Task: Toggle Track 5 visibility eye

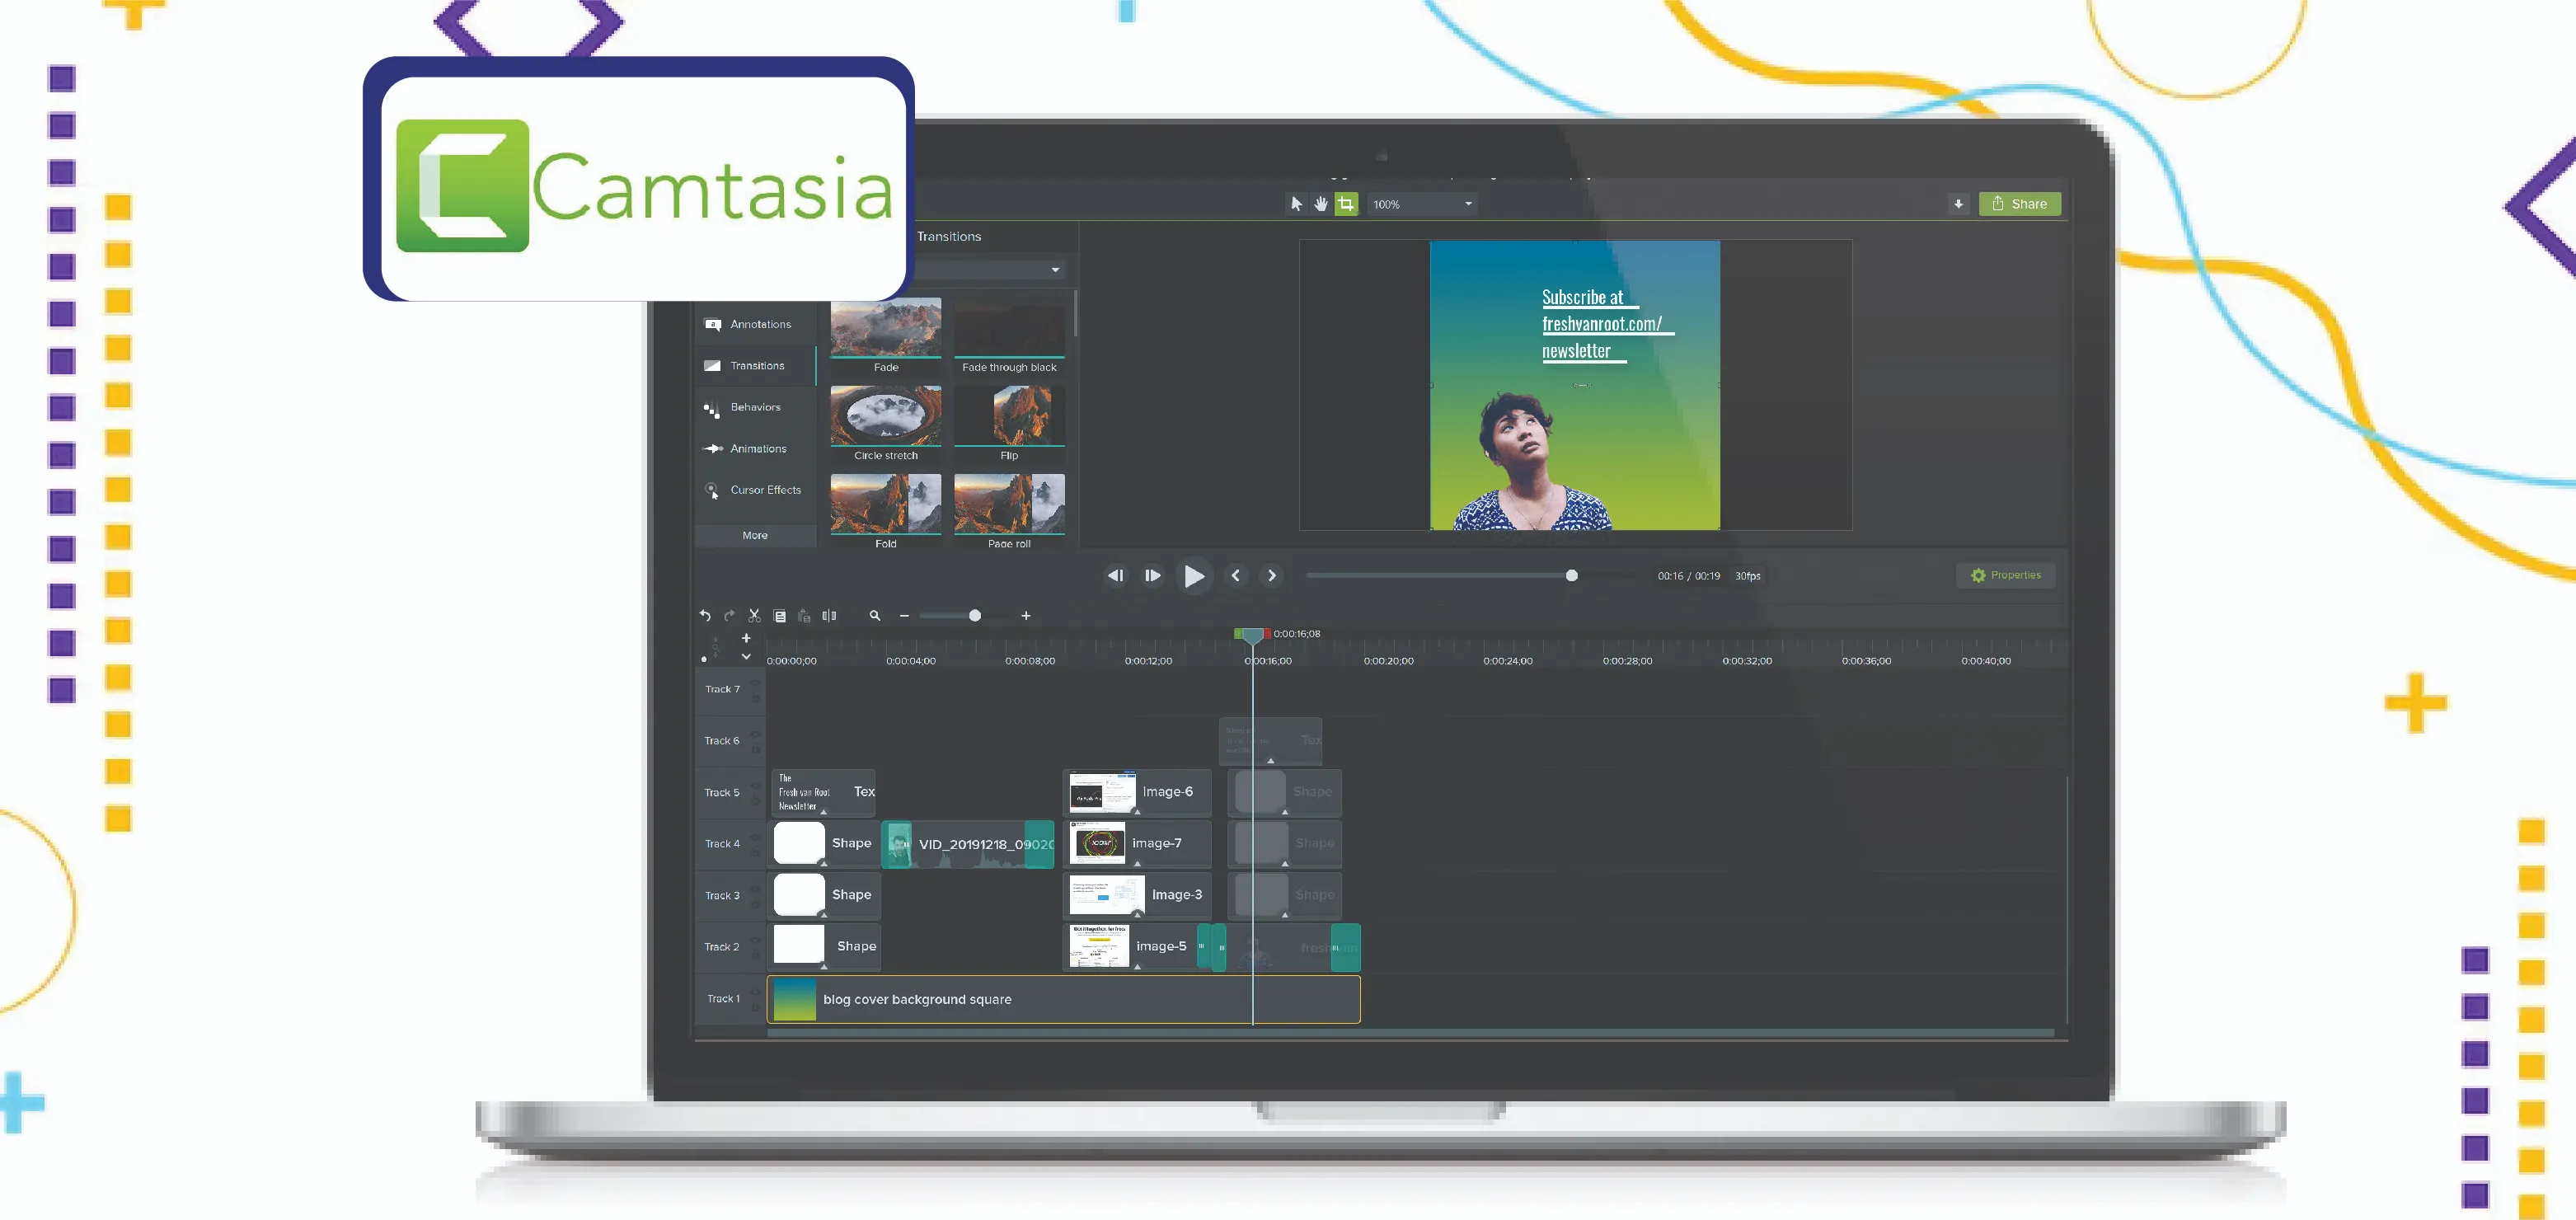Action: pos(756,786)
